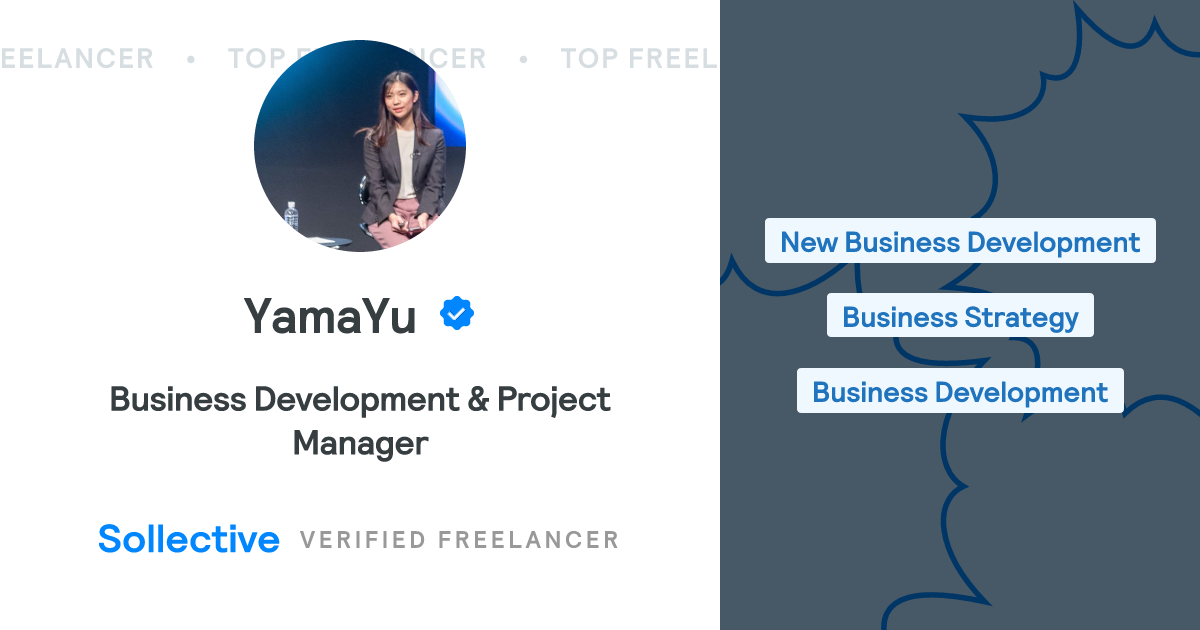Click the word Manager under the title
1200x630 pixels.
(360, 443)
